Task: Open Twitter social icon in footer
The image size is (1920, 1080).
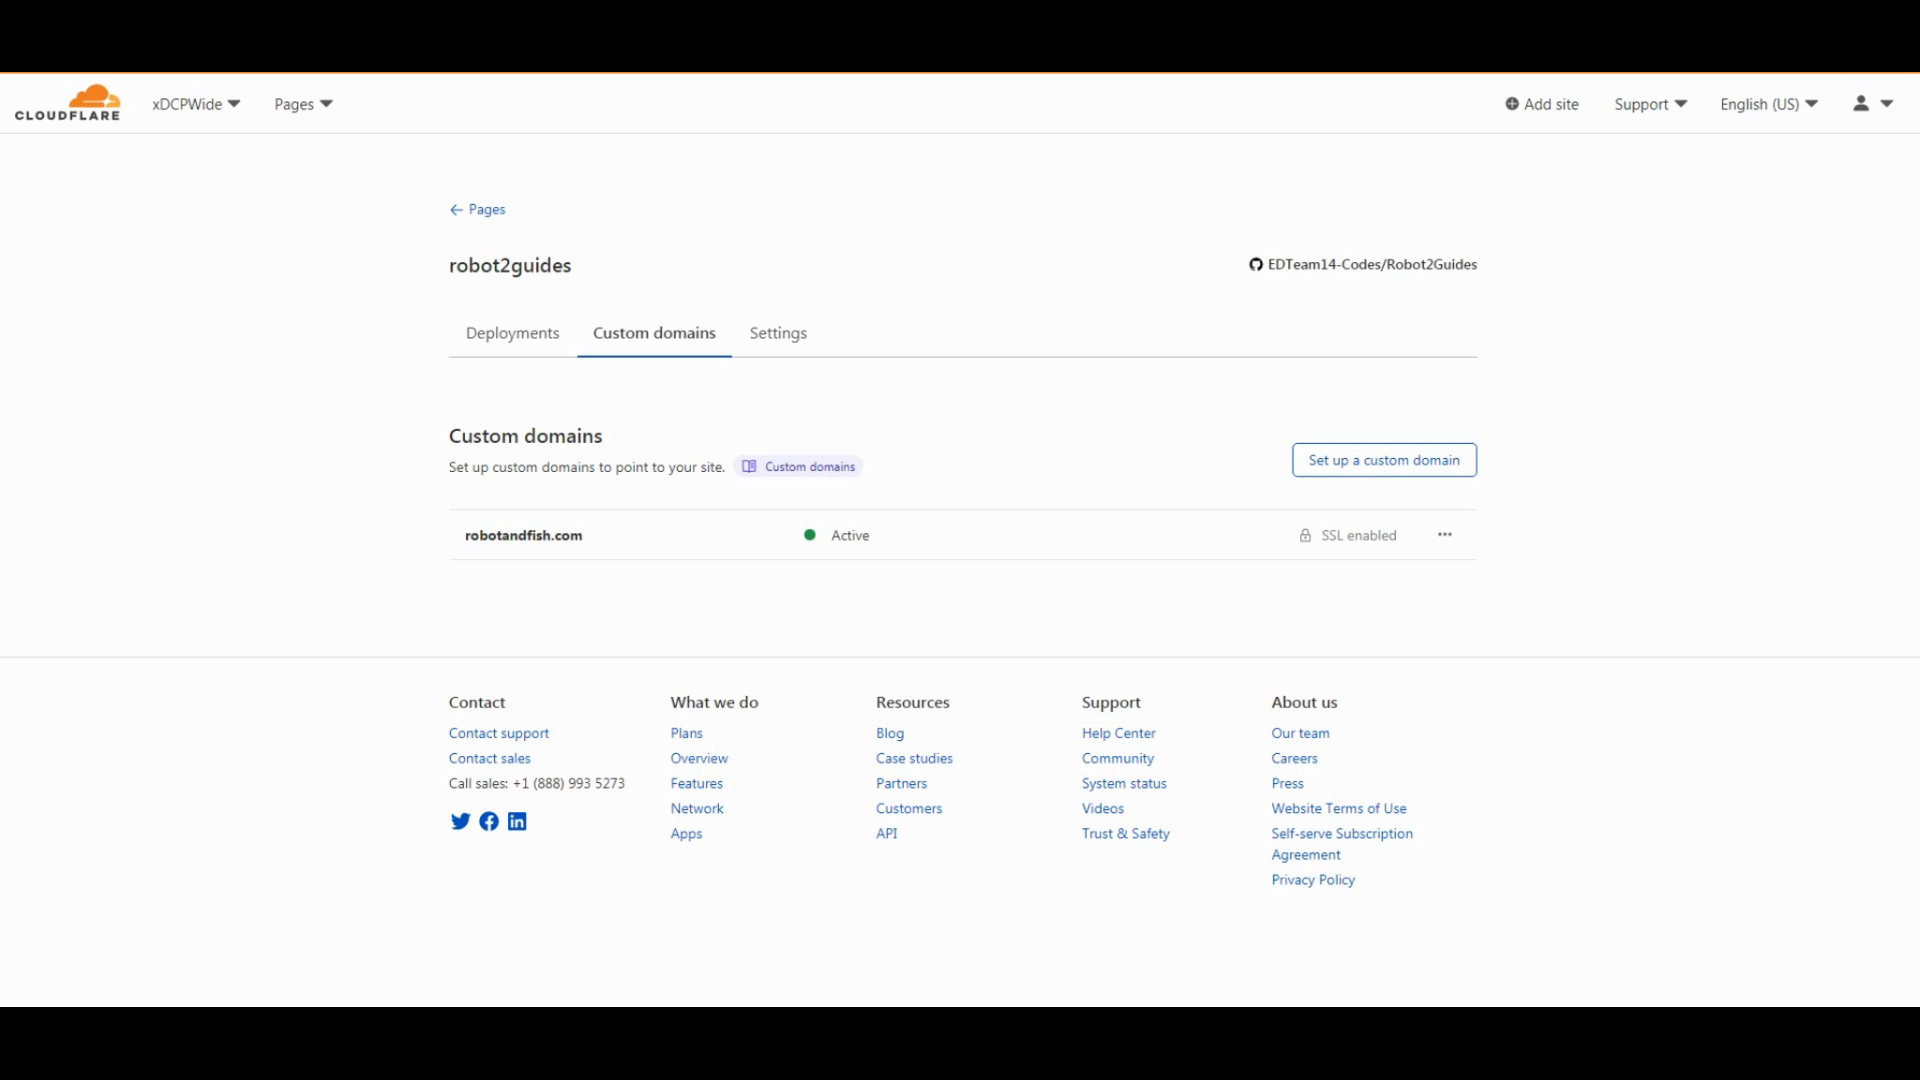Action: [460, 821]
